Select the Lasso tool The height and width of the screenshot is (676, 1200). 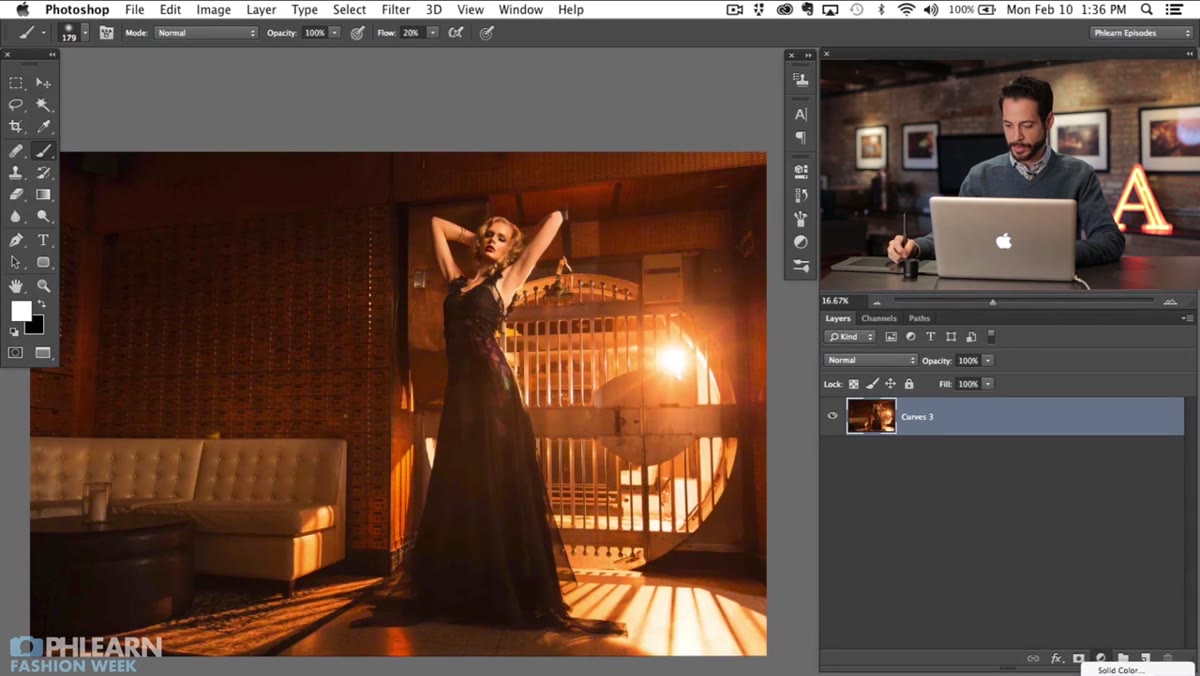coord(16,105)
